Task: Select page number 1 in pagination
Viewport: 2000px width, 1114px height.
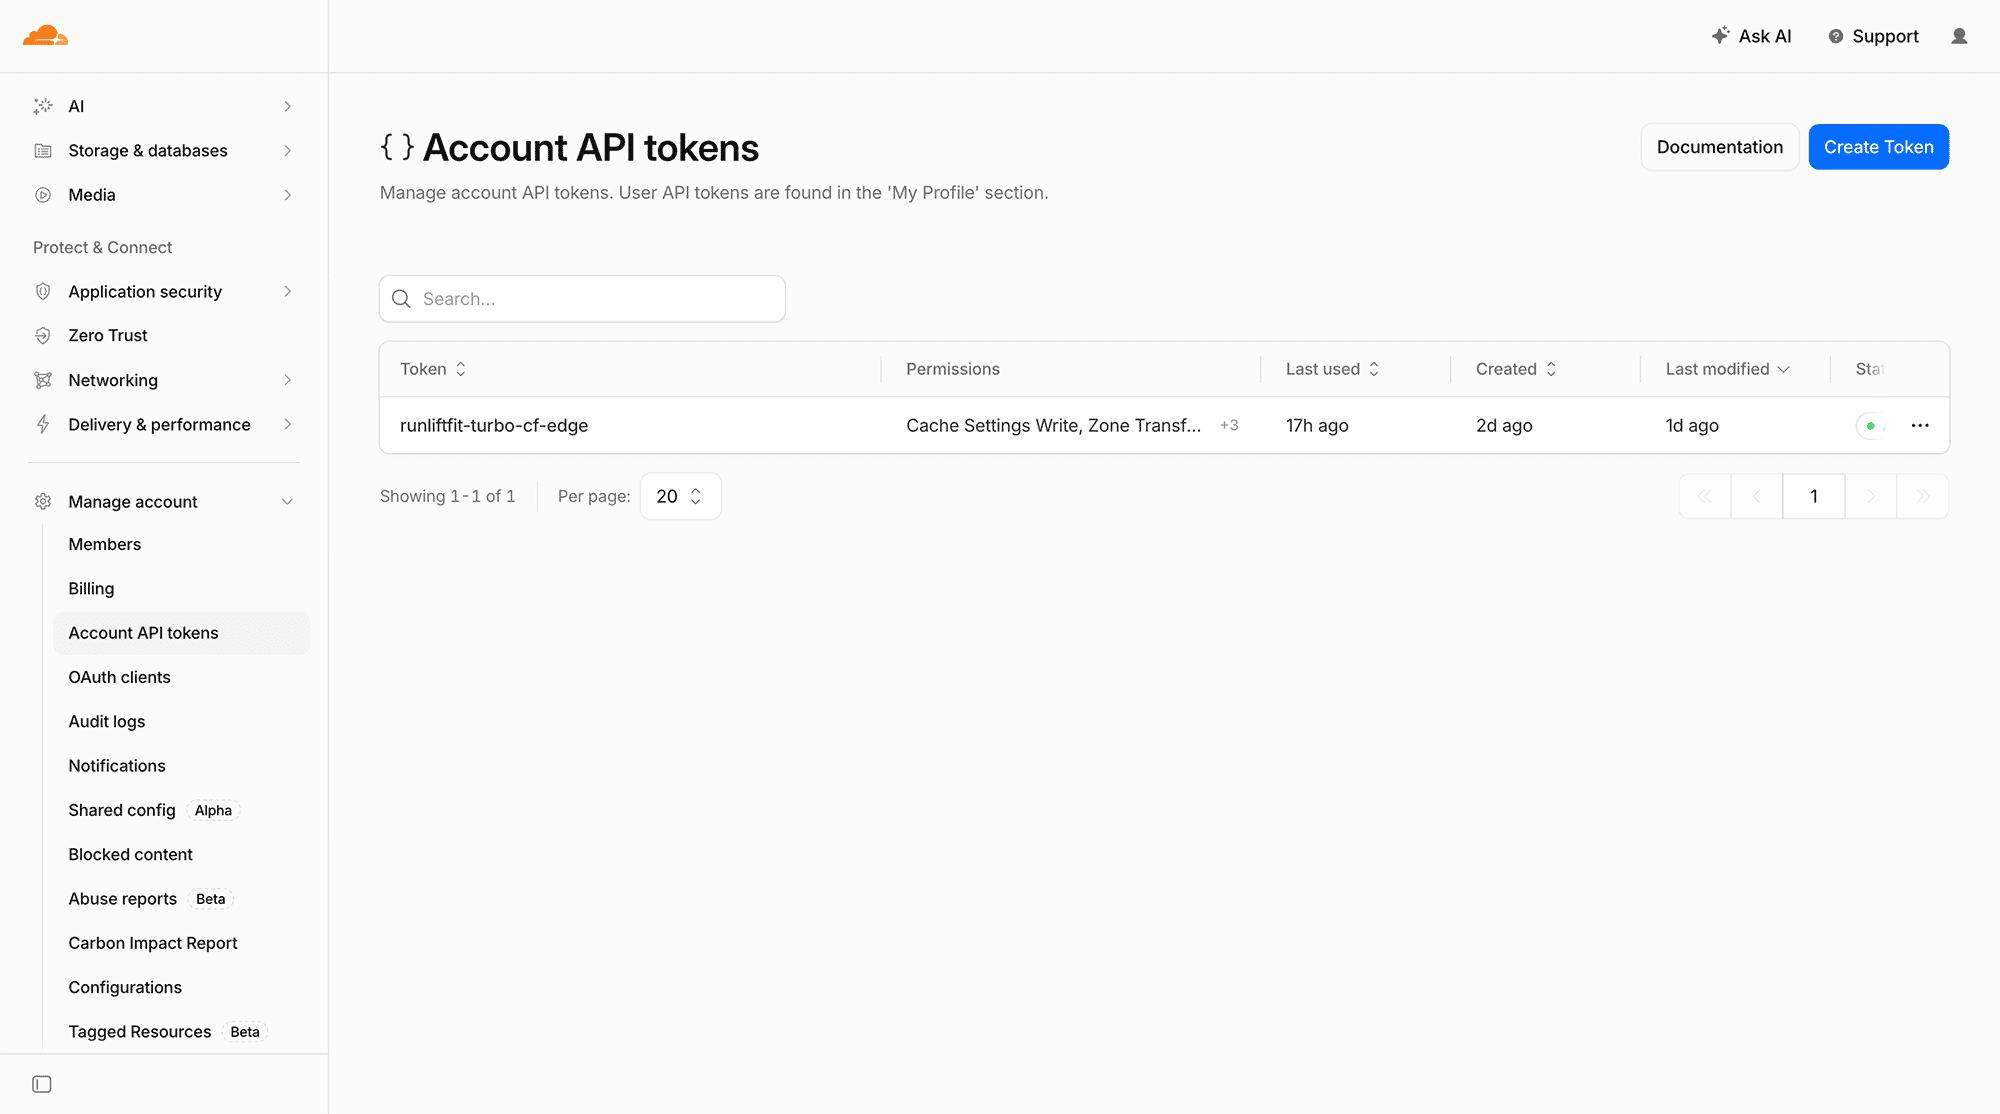Action: 1814,496
